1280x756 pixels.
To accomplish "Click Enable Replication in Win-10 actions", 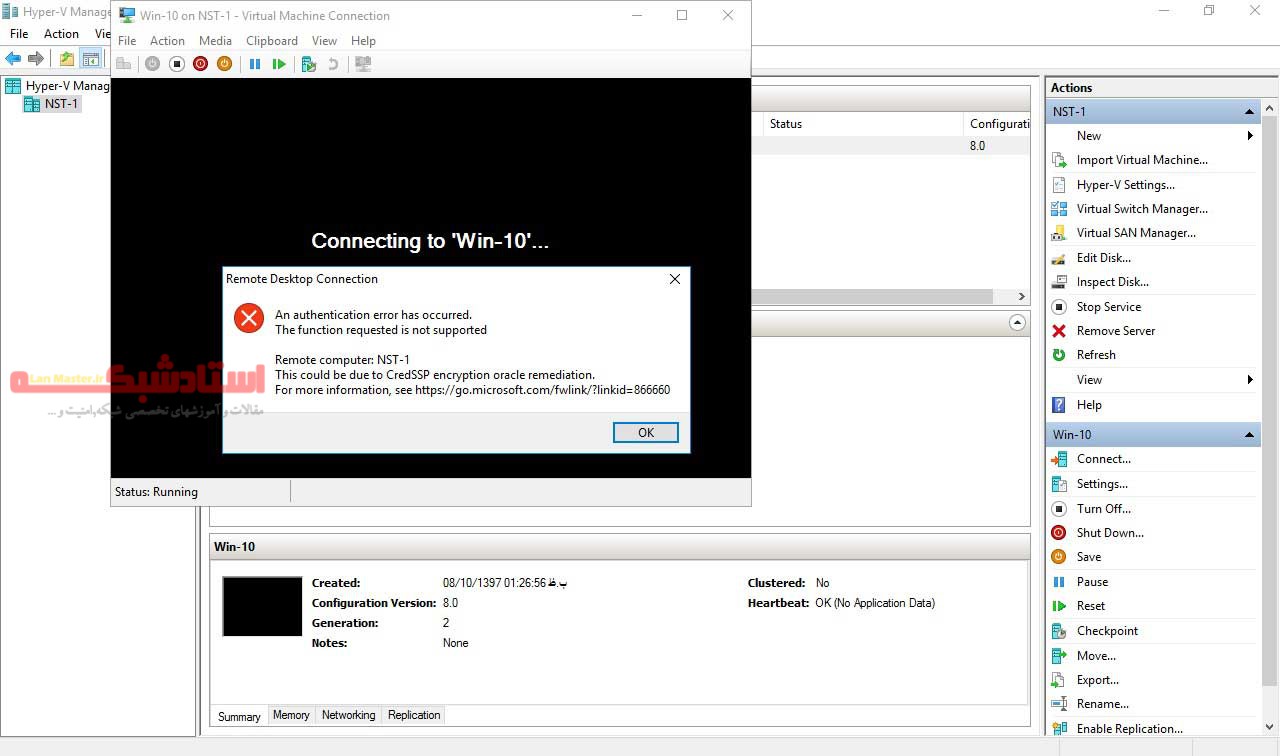I will pos(1129,729).
